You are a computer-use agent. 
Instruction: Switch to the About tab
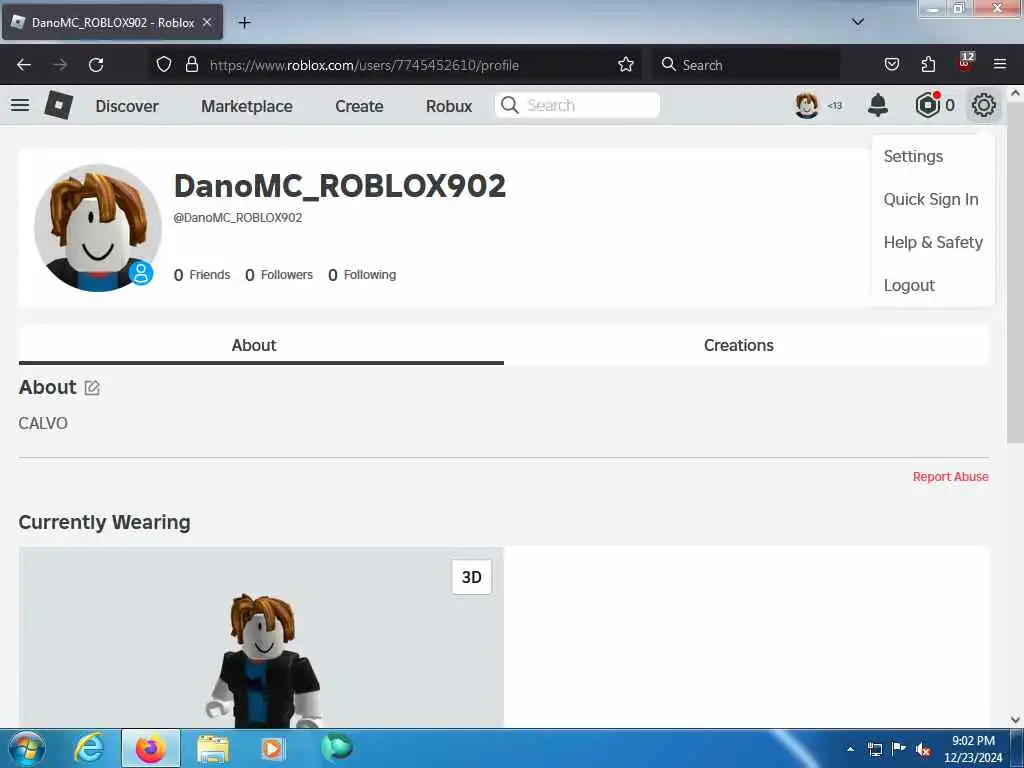click(x=254, y=345)
